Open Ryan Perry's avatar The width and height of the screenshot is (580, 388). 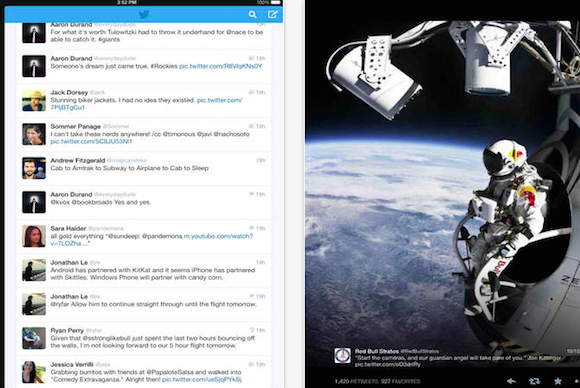coord(34,338)
